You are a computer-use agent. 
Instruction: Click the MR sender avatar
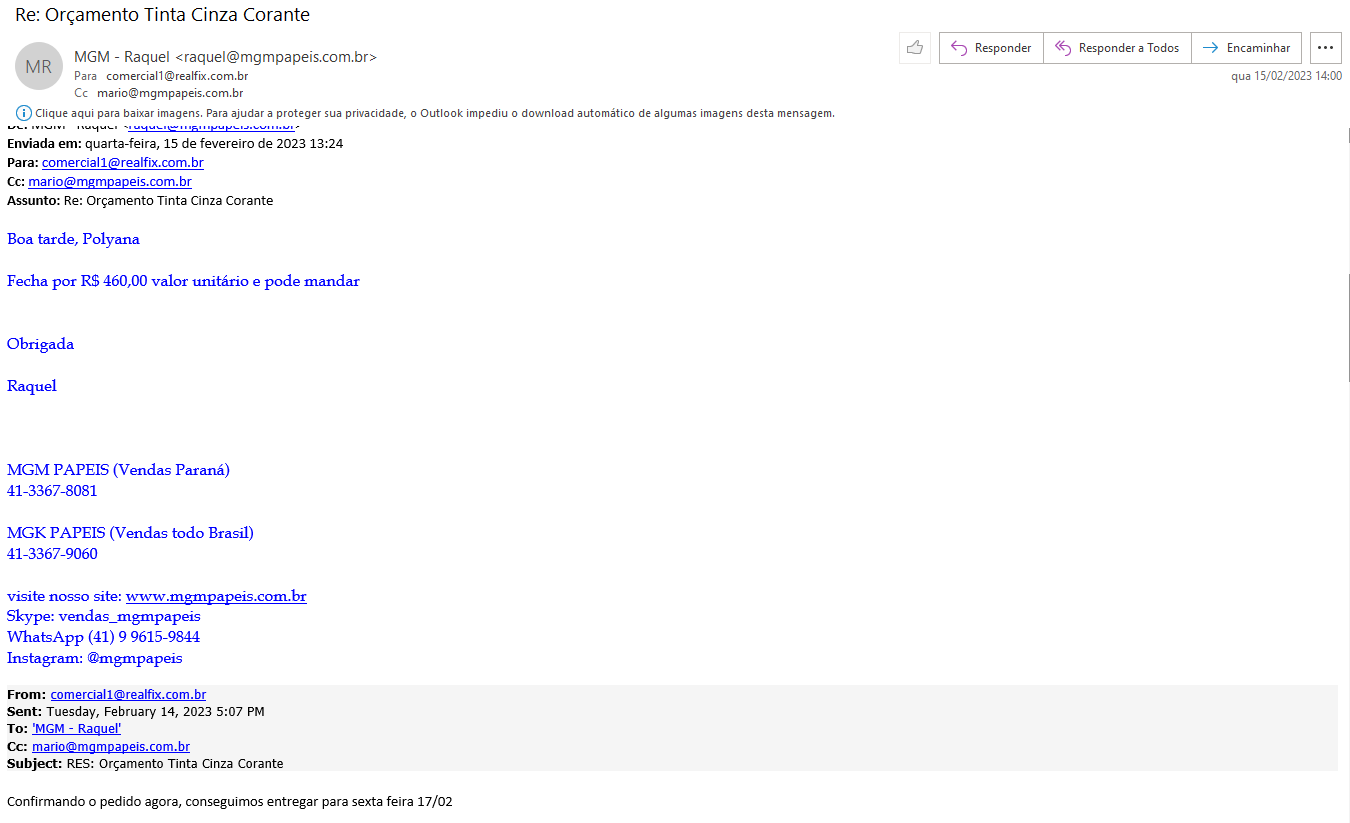[x=39, y=67]
